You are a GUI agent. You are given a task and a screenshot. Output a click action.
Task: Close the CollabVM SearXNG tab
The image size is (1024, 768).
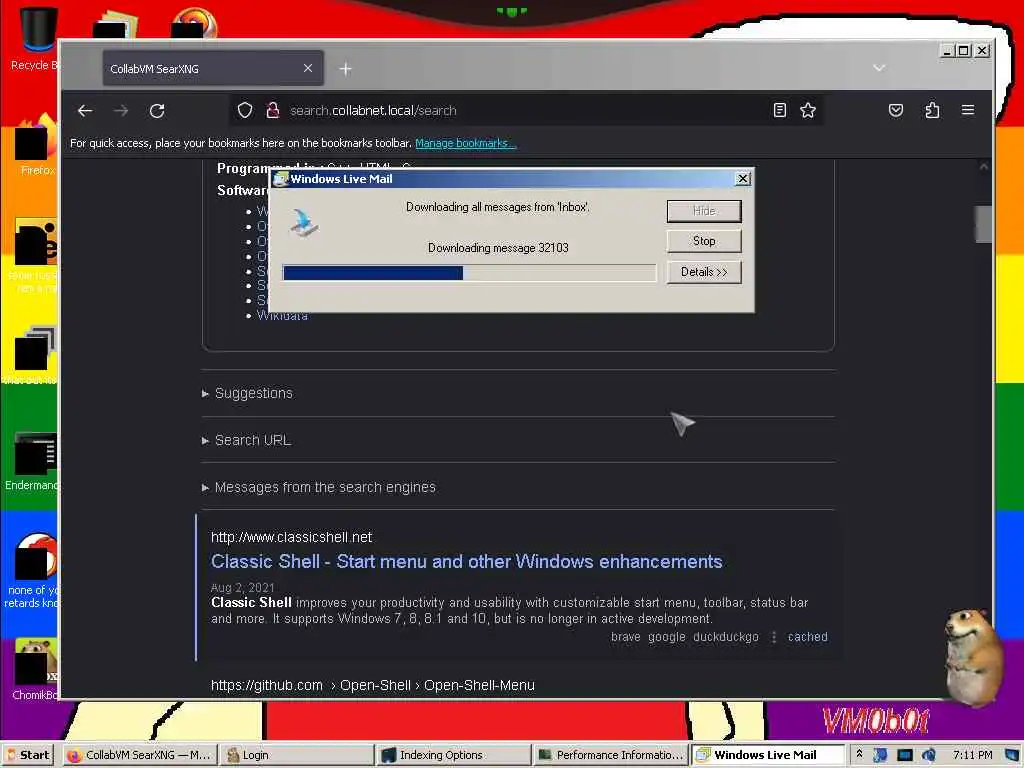click(x=308, y=68)
